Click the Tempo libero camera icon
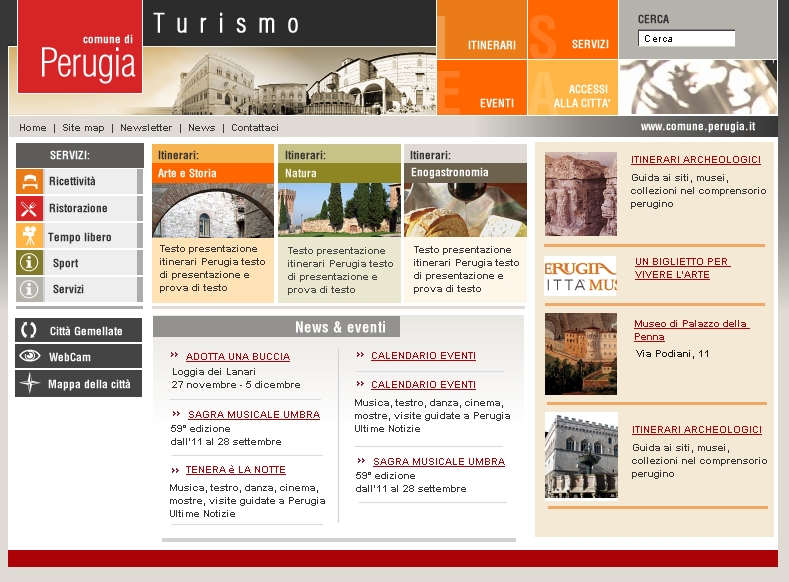This screenshot has height=582, width=789. (29, 235)
